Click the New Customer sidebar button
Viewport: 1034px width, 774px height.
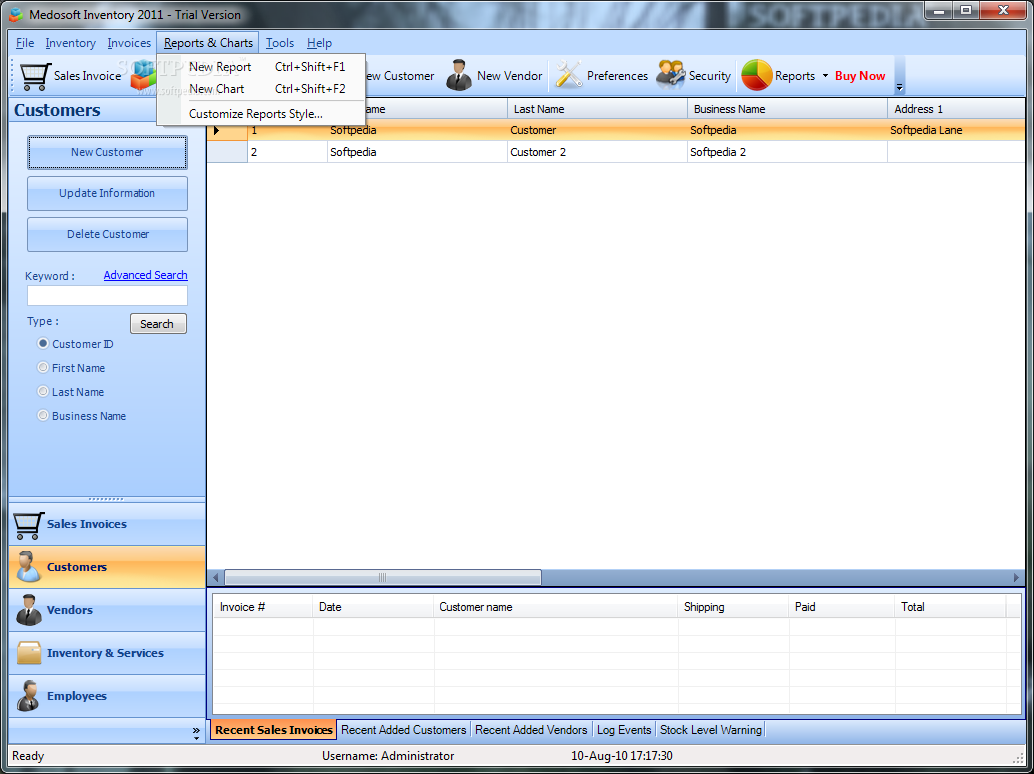pos(107,152)
